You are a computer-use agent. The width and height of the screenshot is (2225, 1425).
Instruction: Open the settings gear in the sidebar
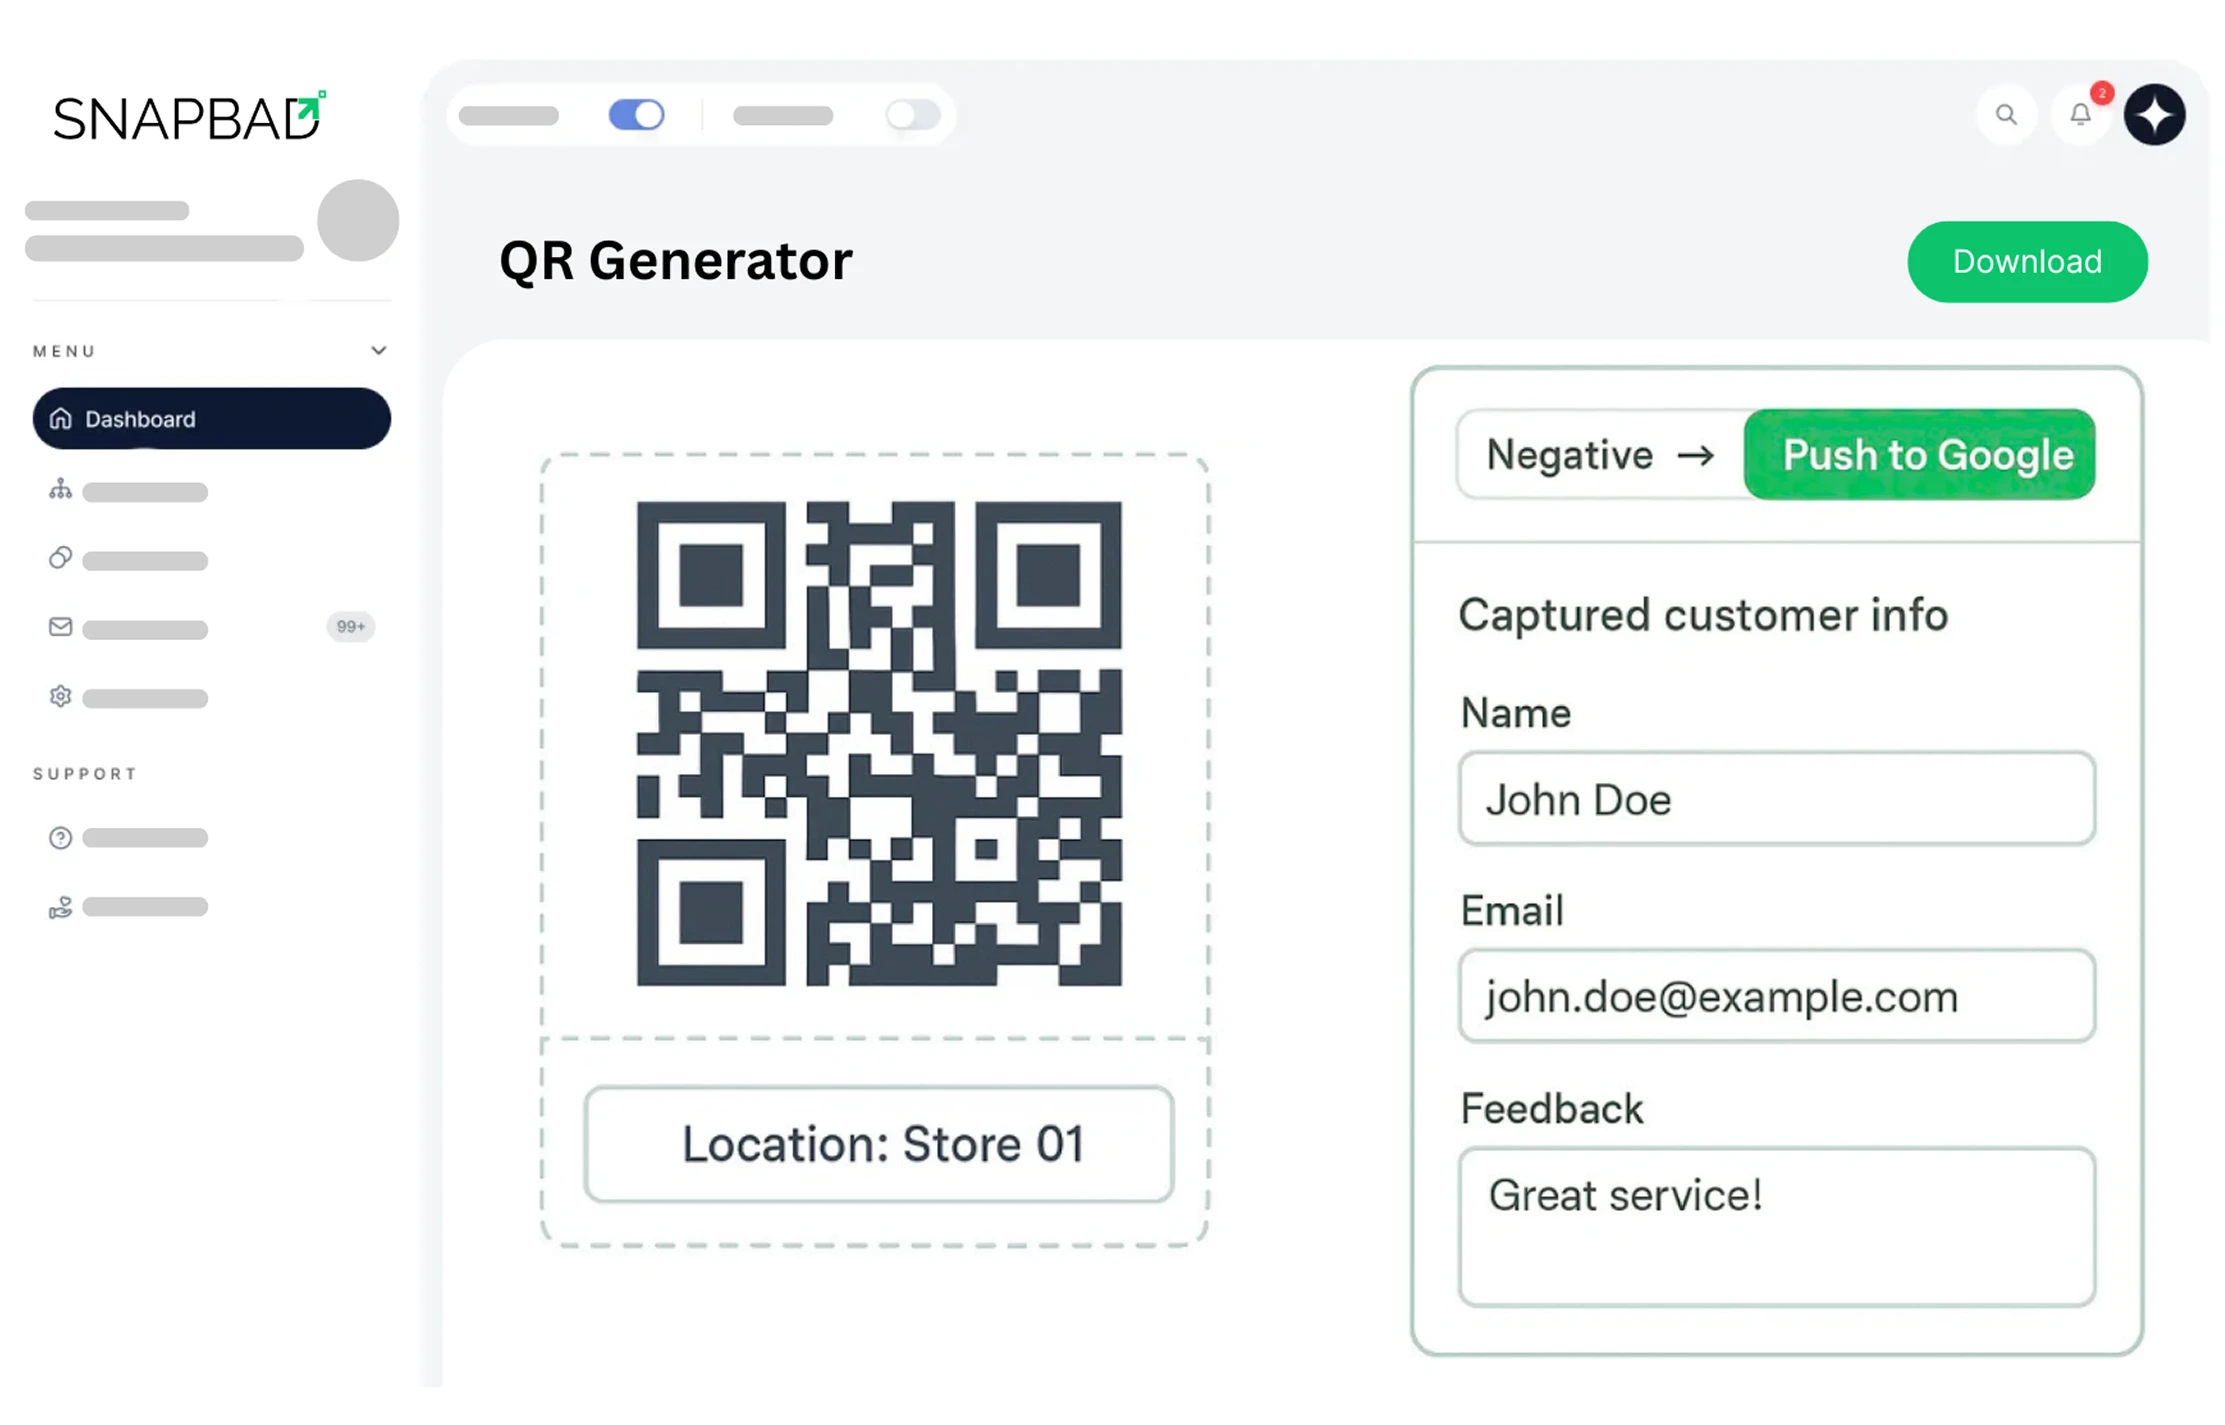[60, 695]
